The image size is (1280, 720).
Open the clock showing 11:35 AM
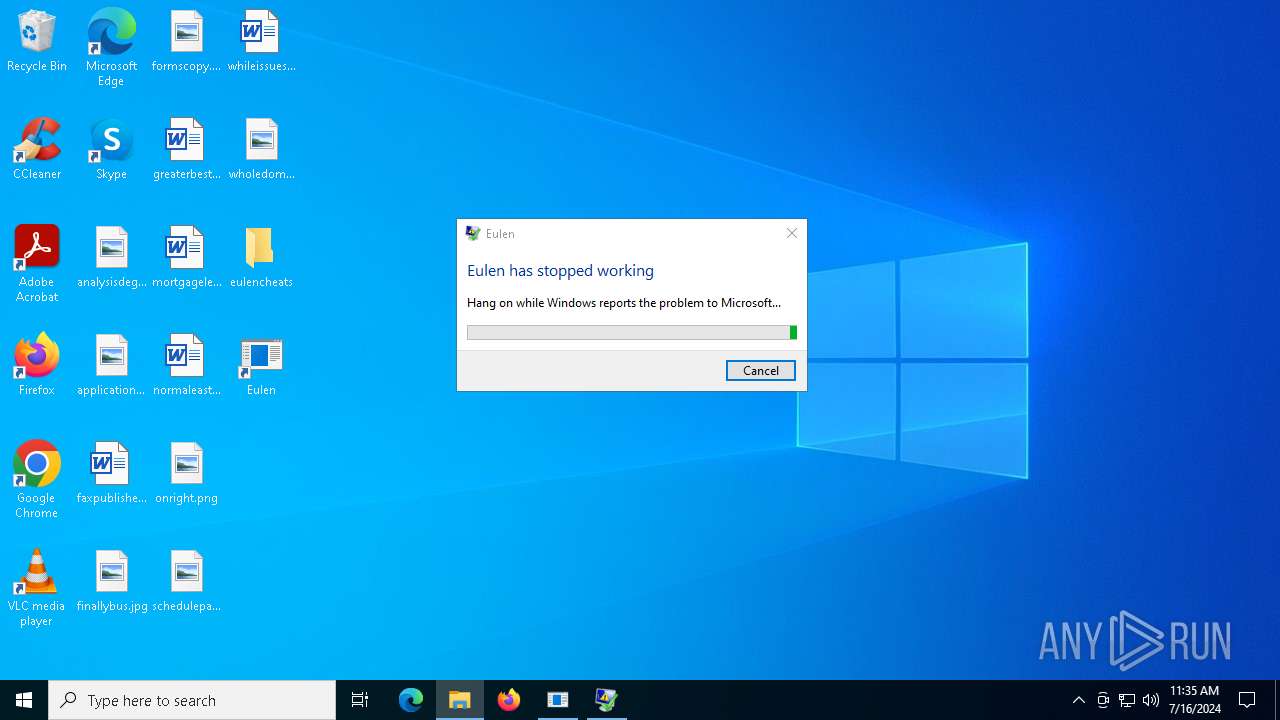[x=1195, y=700]
